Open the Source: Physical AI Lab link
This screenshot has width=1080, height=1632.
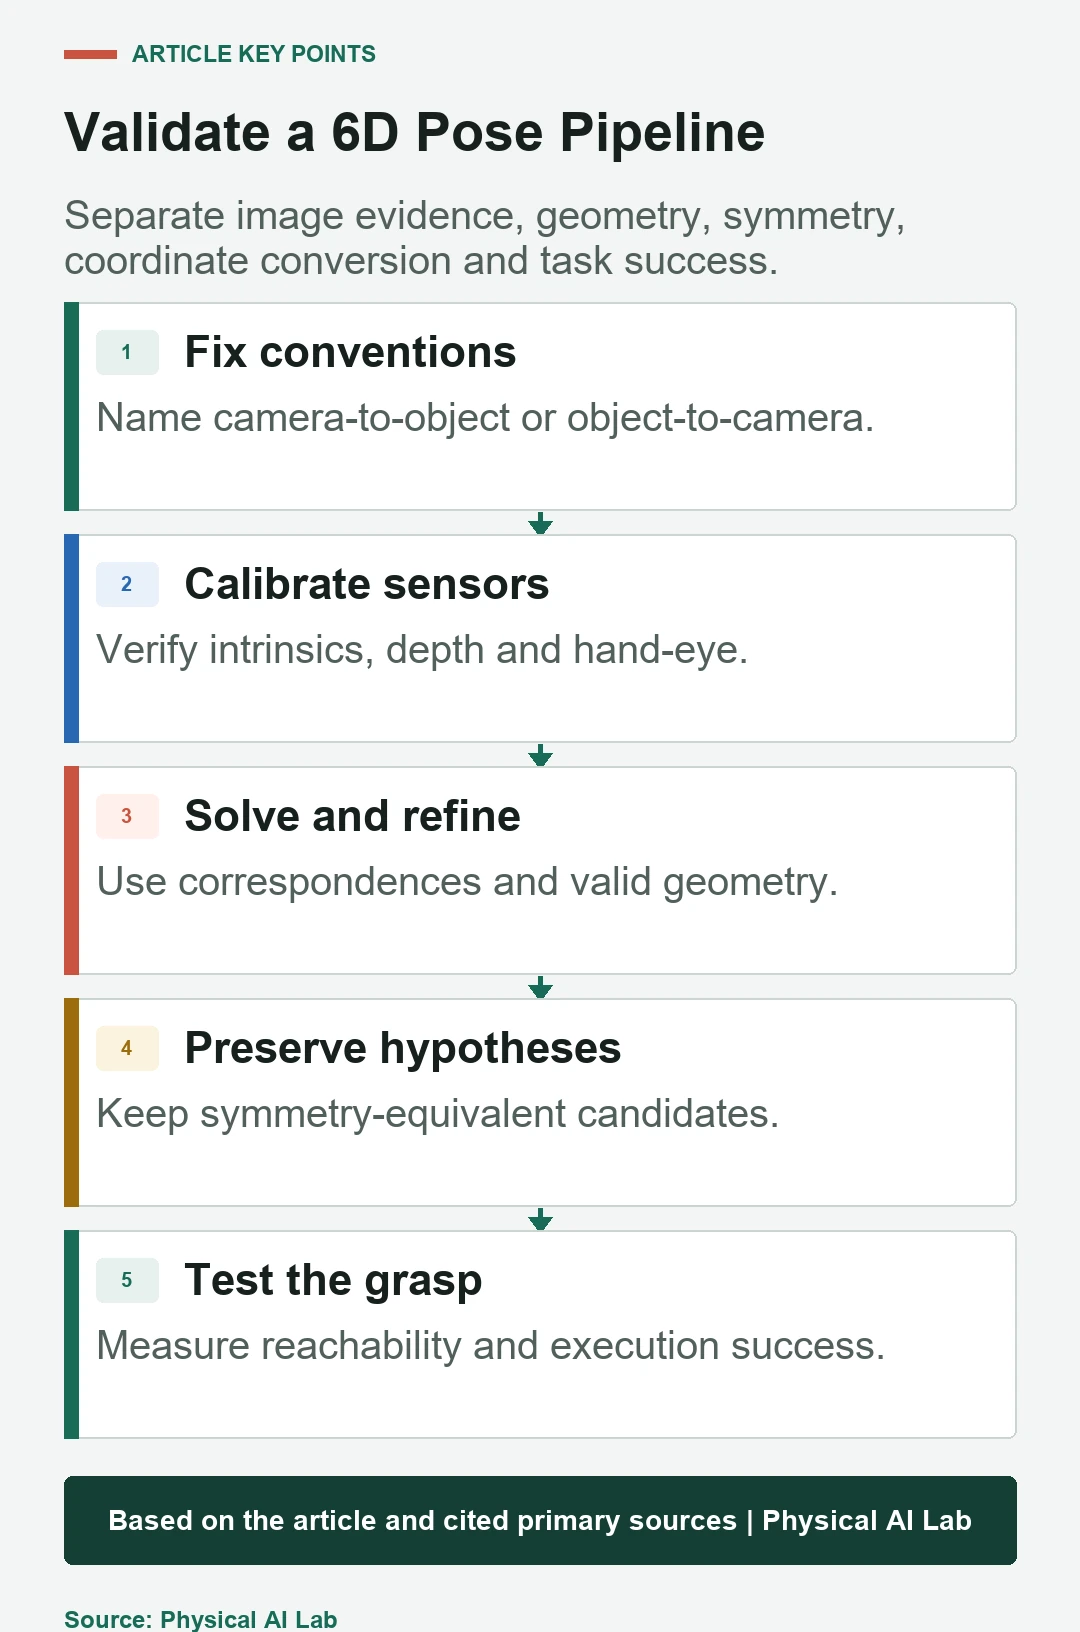(x=201, y=1619)
